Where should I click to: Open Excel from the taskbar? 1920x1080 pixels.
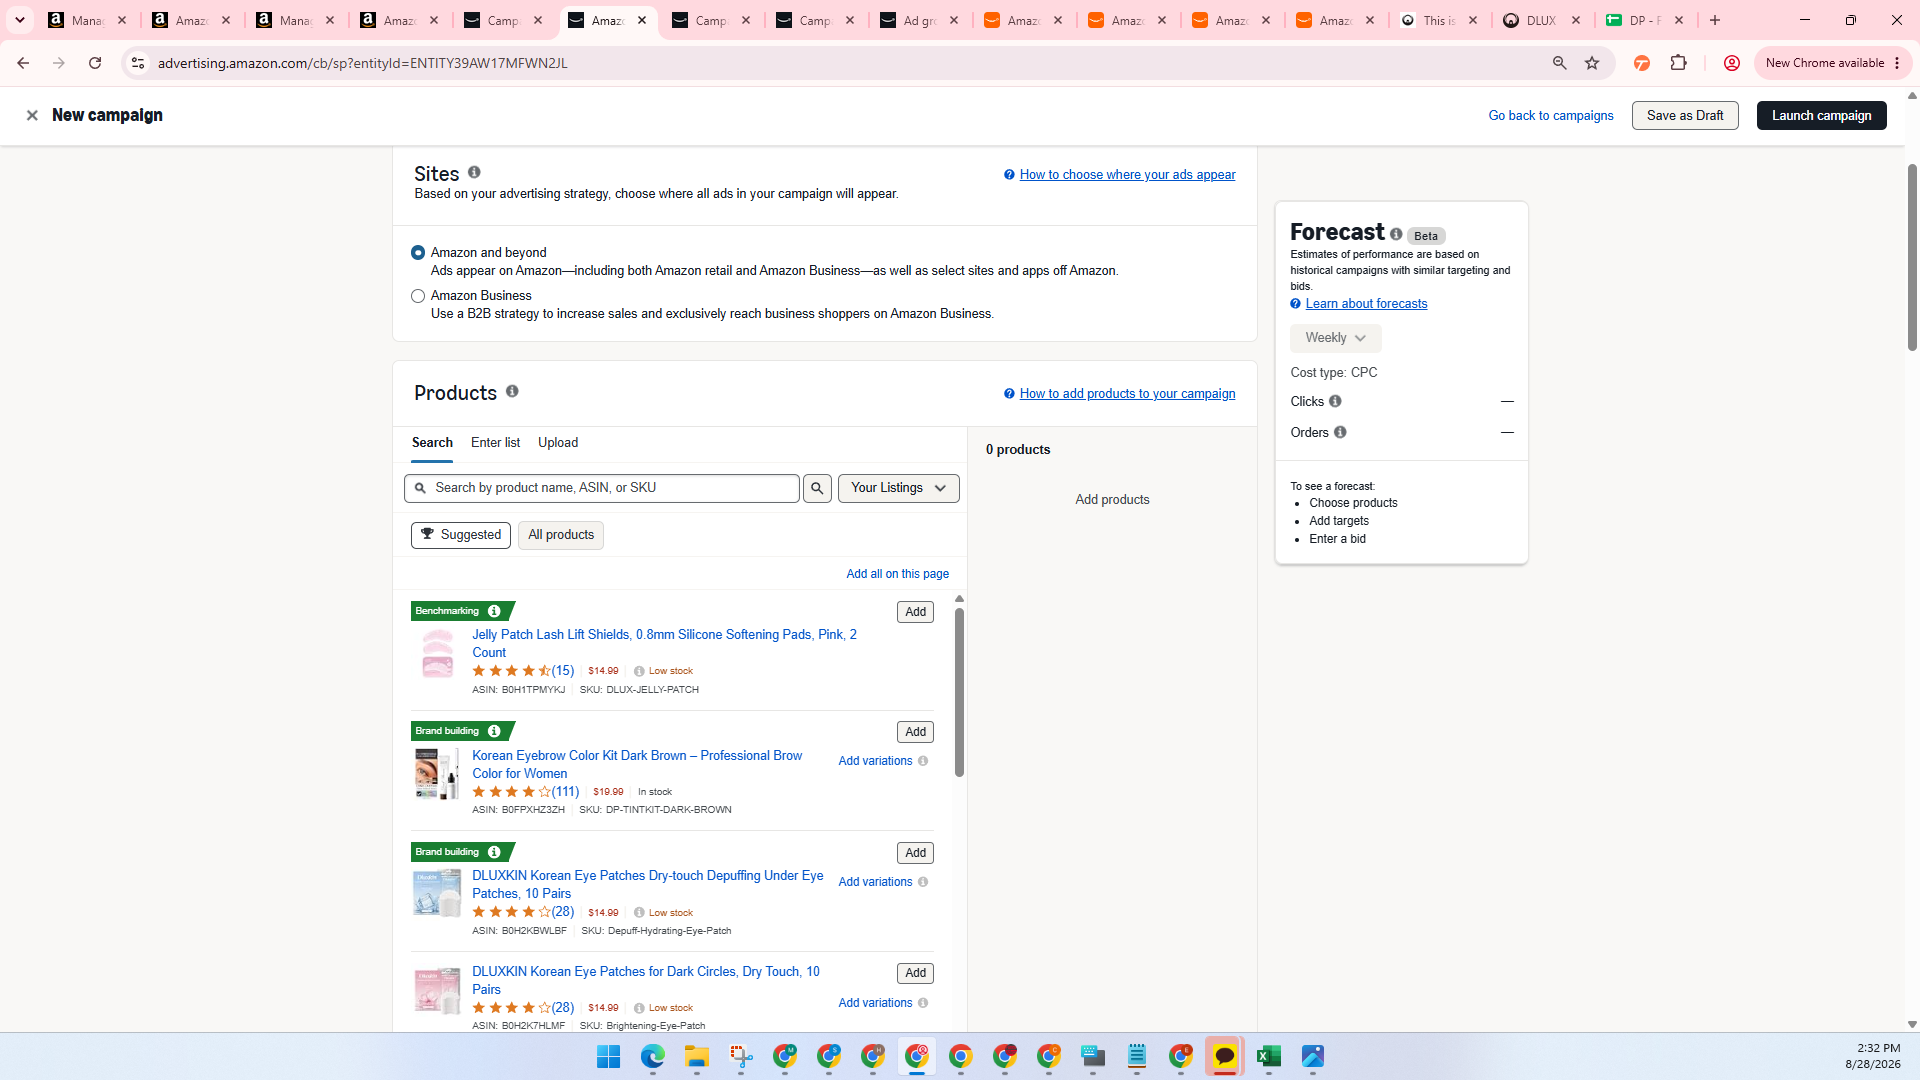click(x=1269, y=1057)
